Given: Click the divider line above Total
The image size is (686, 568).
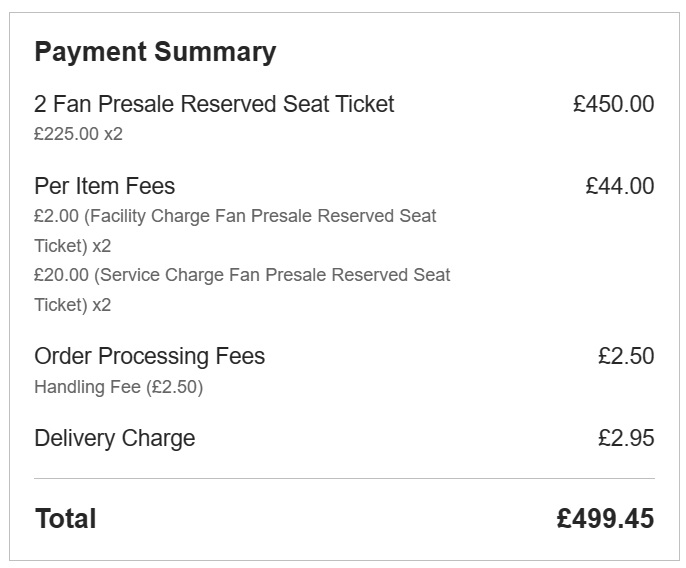Looking at the screenshot, I should pyautogui.click(x=344, y=478).
